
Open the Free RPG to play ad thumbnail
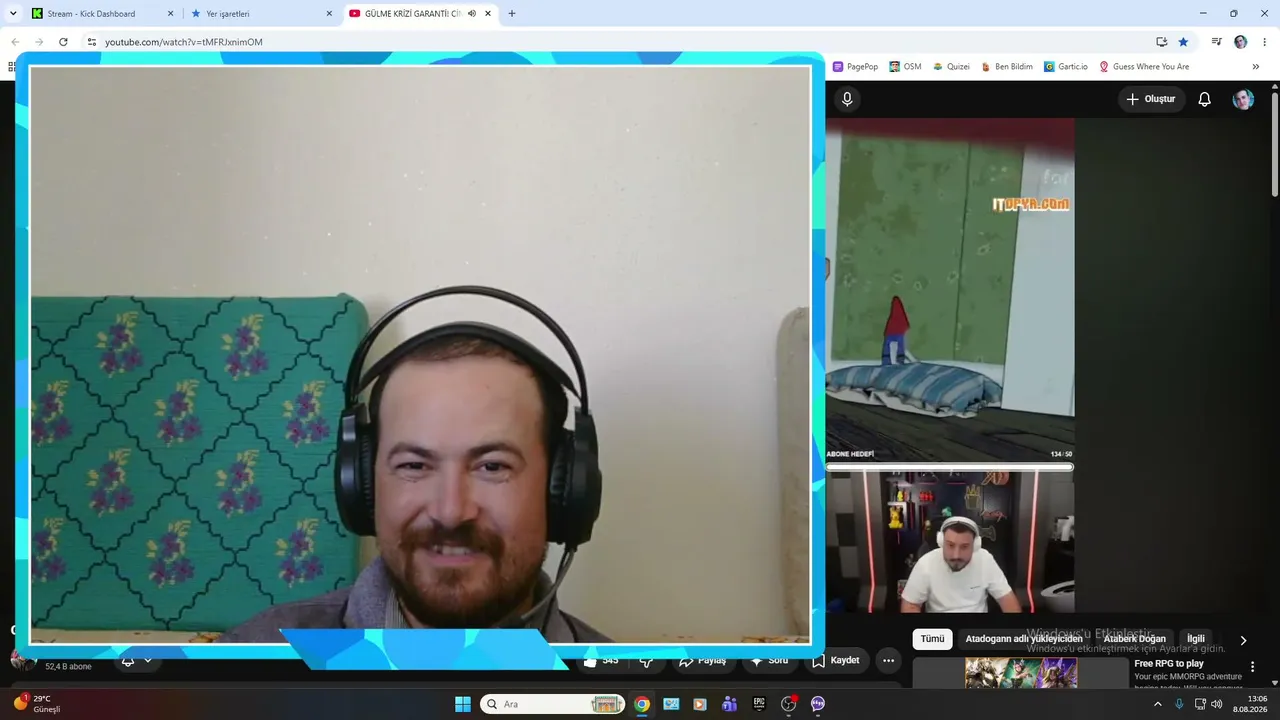click(1021, 673)
